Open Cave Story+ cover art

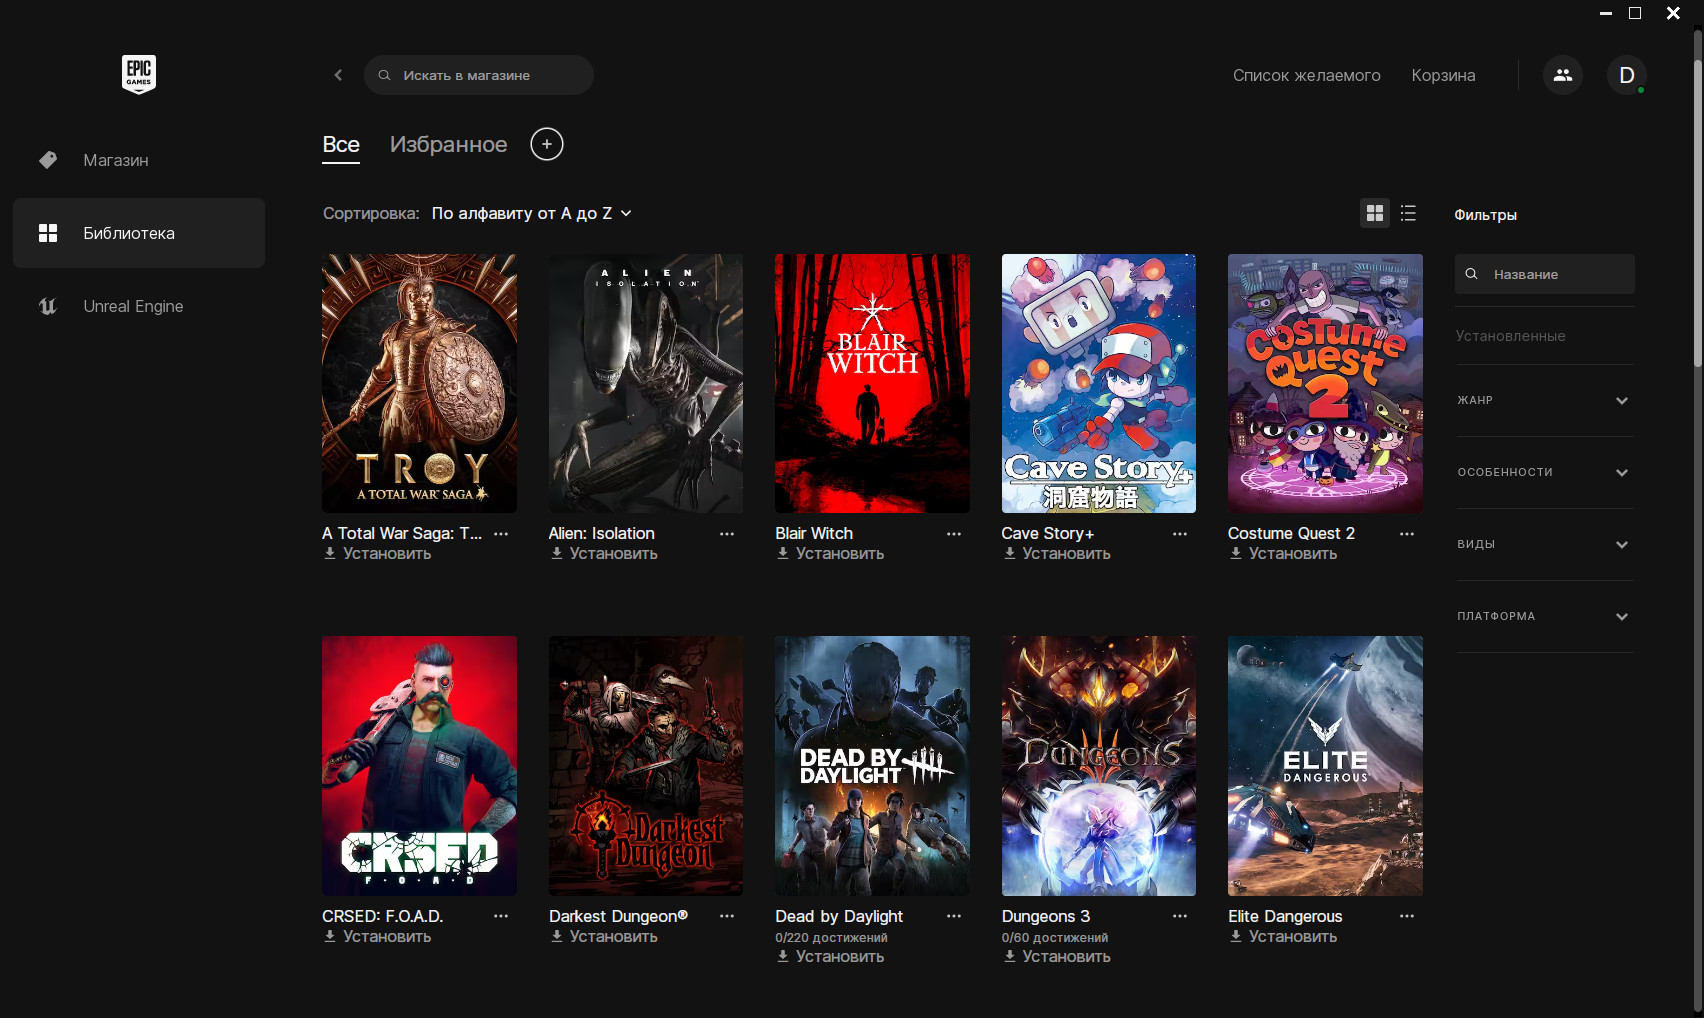pos(1099,383)
